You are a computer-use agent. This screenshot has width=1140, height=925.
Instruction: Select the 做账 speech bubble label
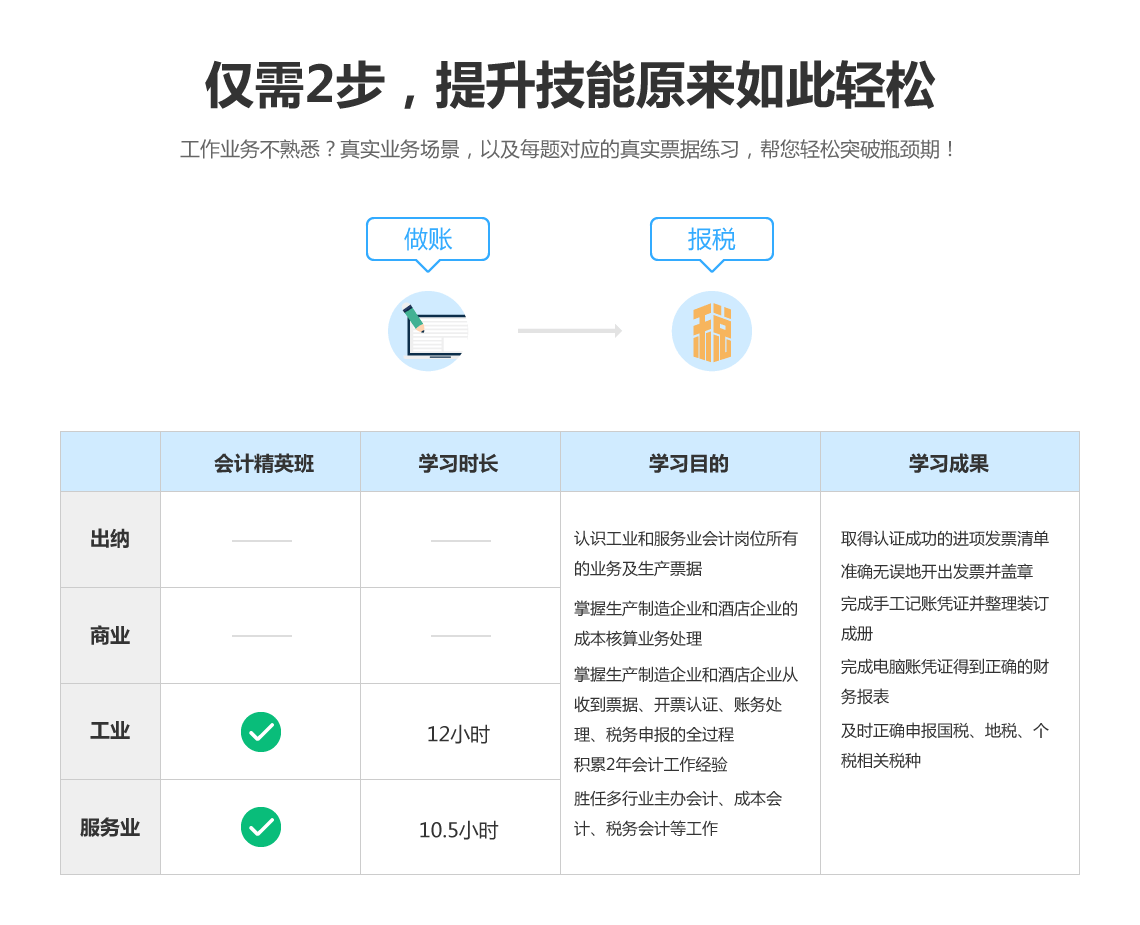(428, 239)
